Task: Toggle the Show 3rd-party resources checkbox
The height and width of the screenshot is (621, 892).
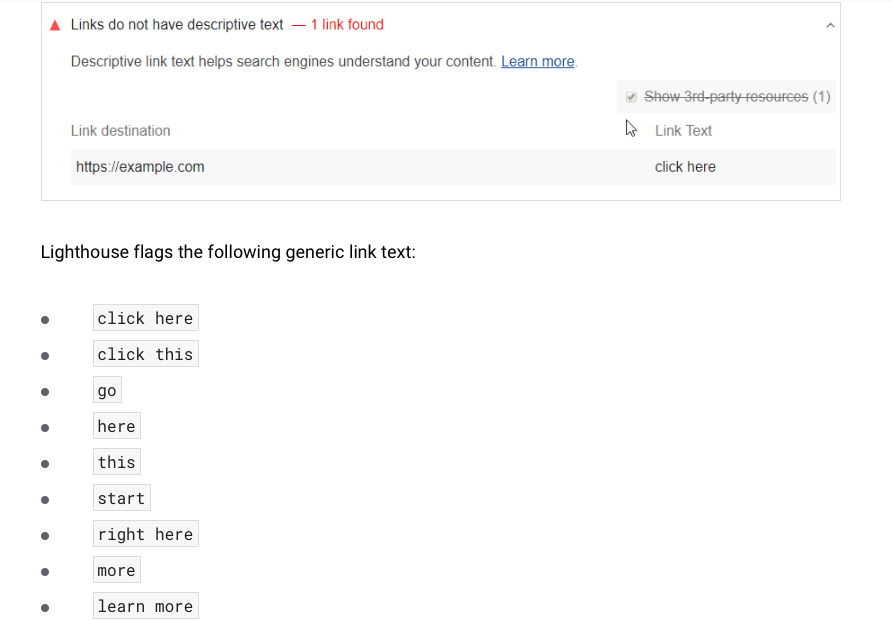Action: point(631,97)
